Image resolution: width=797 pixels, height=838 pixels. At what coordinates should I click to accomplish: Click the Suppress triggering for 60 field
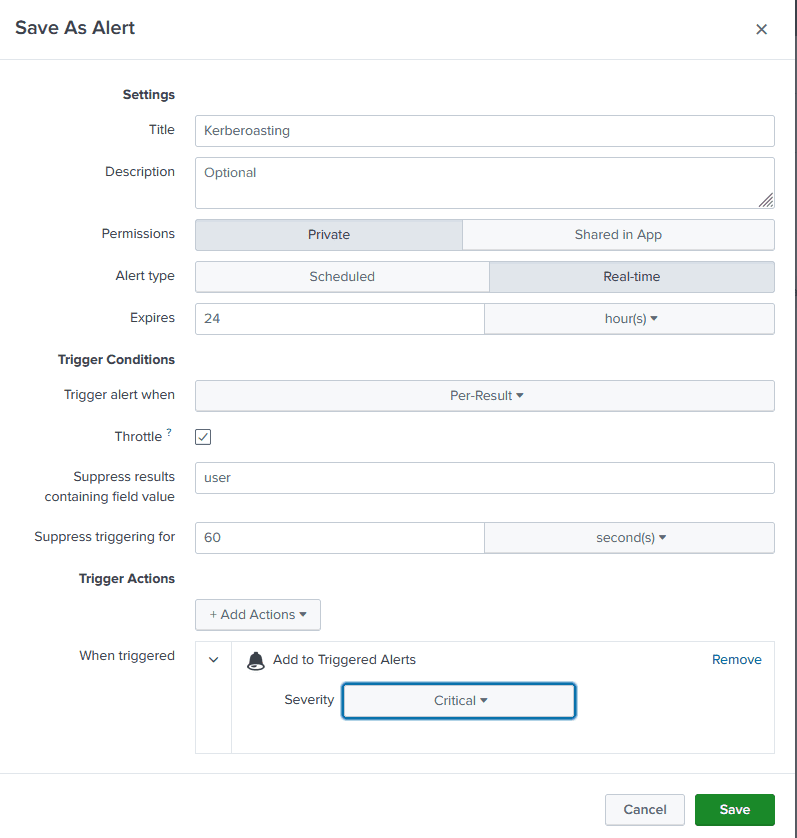(x=339, y=538)
